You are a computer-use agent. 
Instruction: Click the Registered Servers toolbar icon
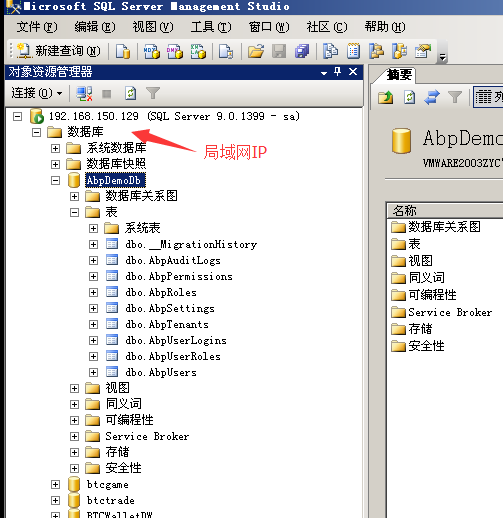point(330,51)
